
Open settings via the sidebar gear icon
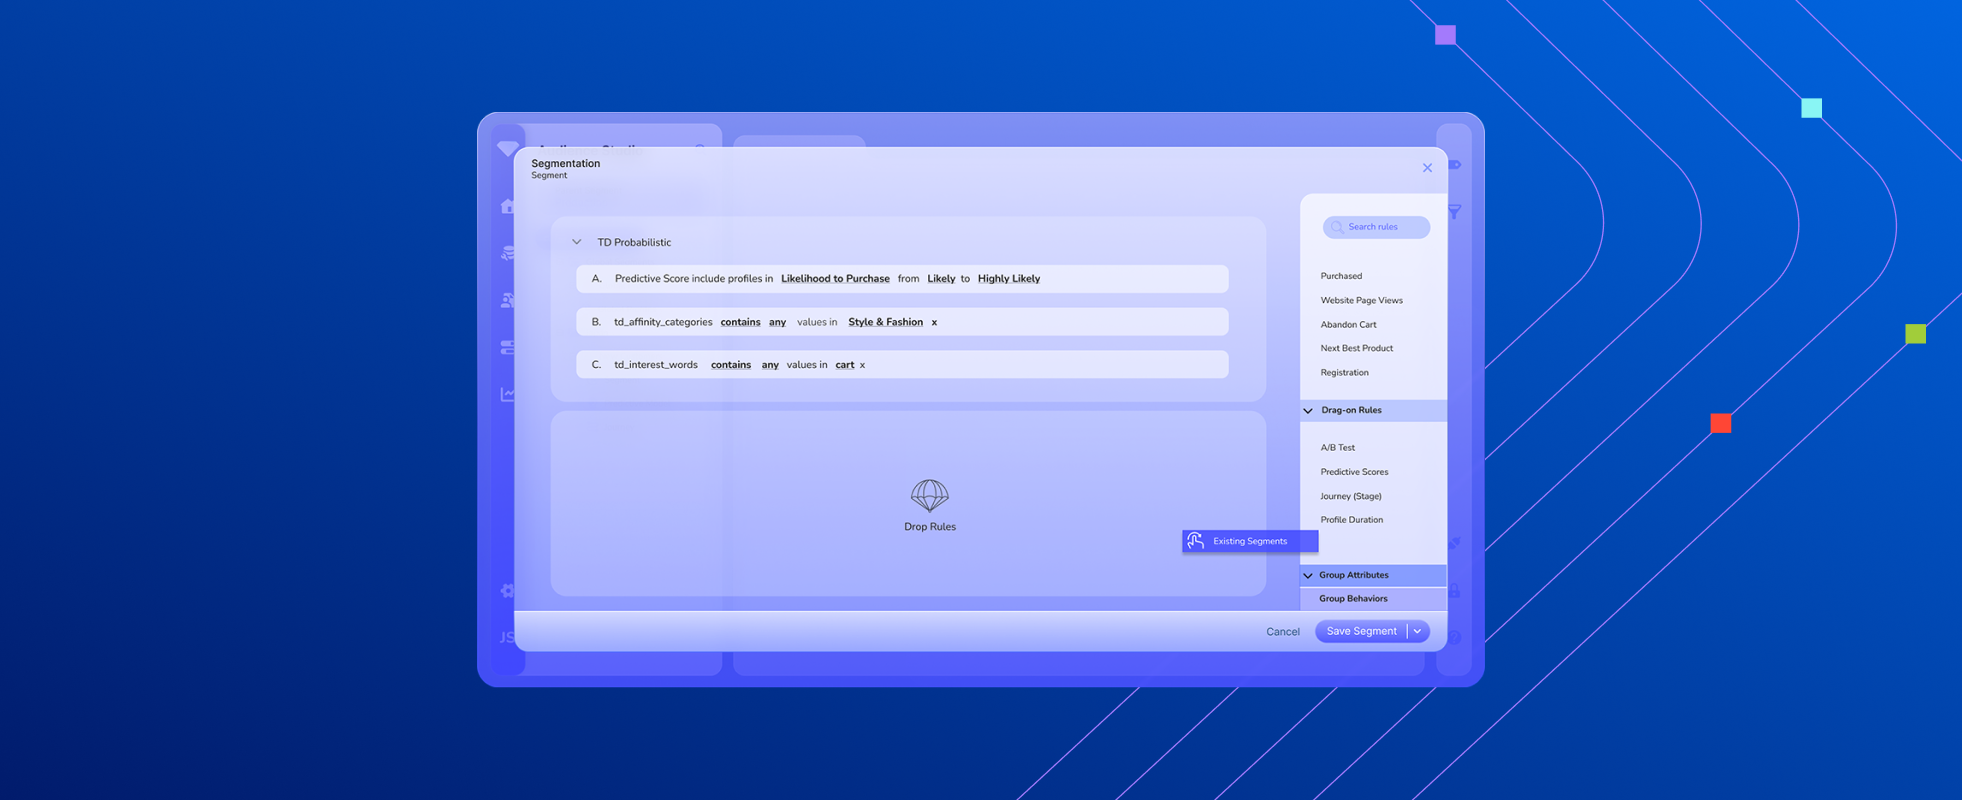[x=507, y=591]
